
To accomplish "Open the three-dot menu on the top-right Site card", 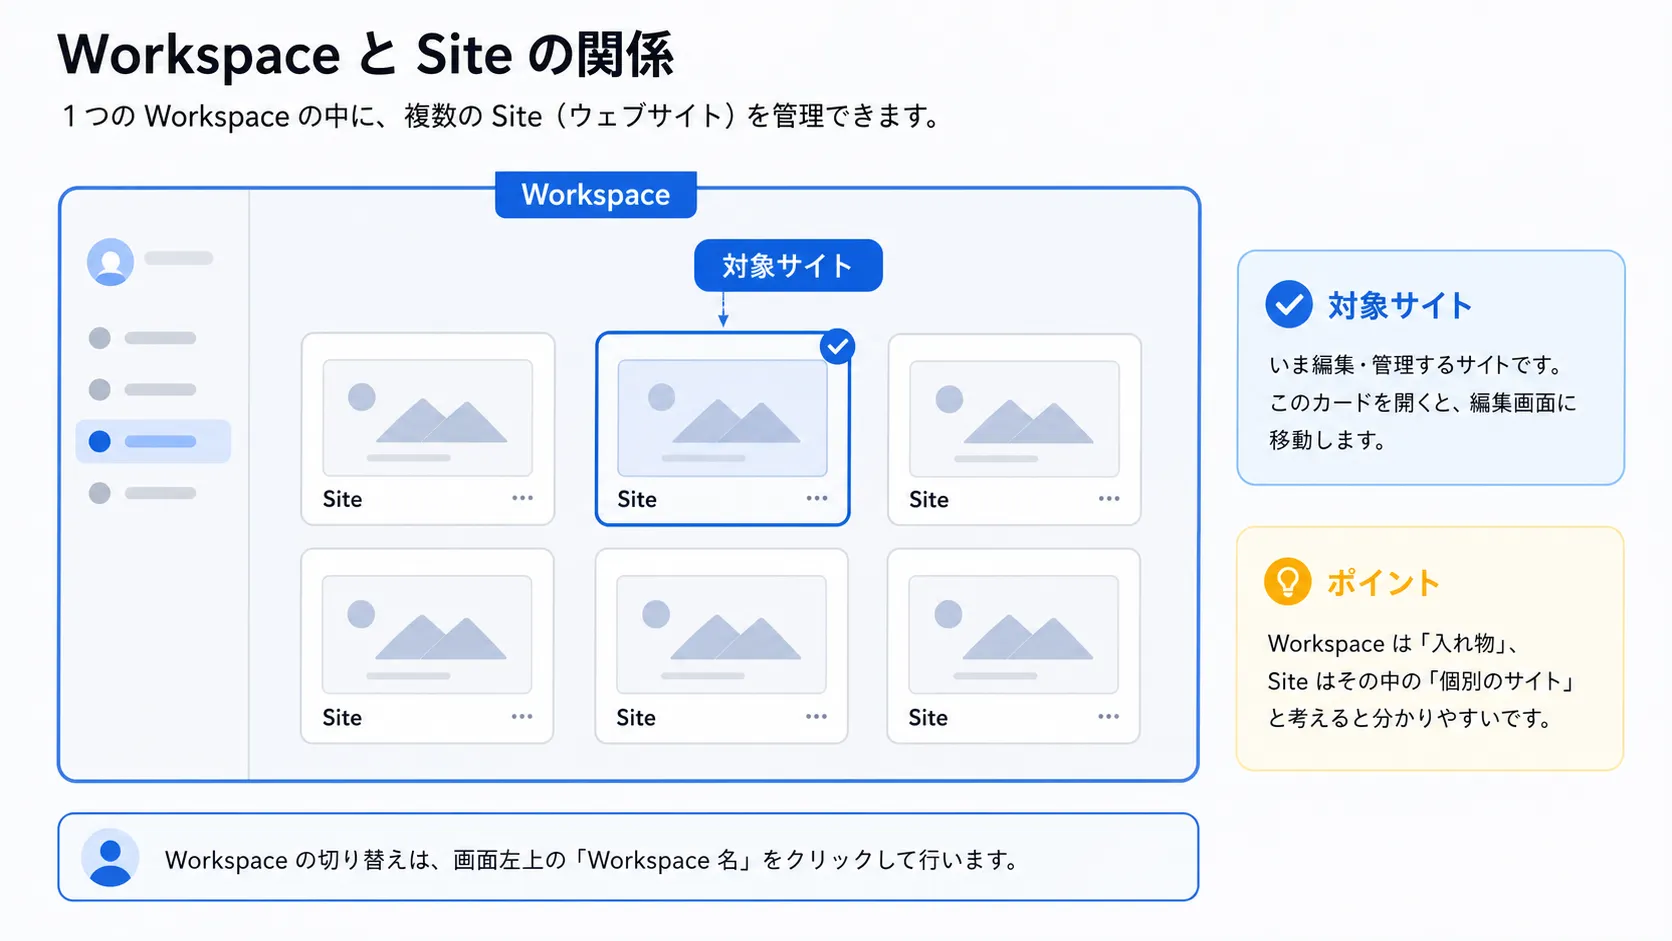I will 1109,498.
